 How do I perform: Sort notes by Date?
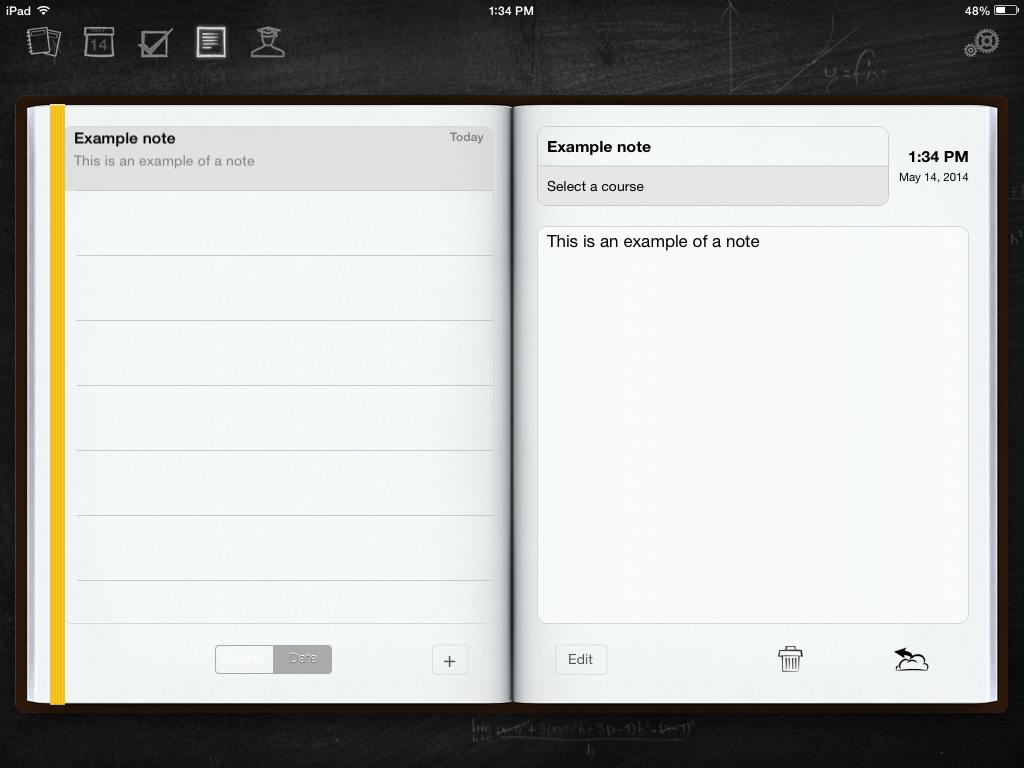(302, 659)
